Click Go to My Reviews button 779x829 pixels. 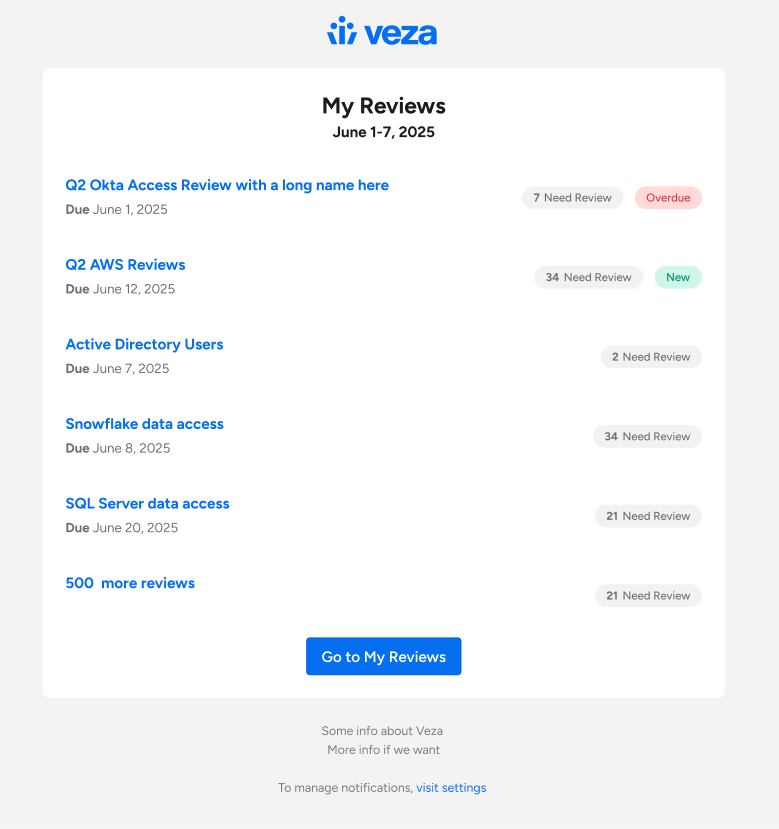pyautogui.click(x=383, y=656)
